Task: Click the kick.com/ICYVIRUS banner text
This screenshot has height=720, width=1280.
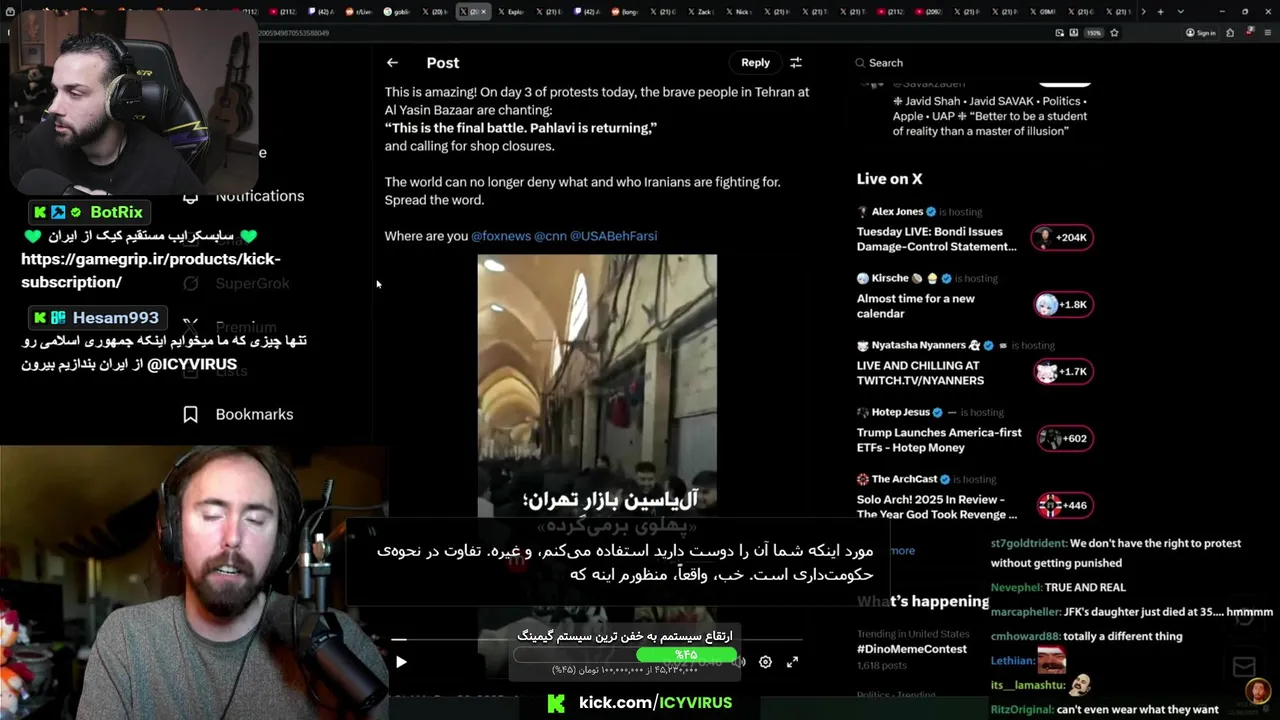Action: [655, 703]
